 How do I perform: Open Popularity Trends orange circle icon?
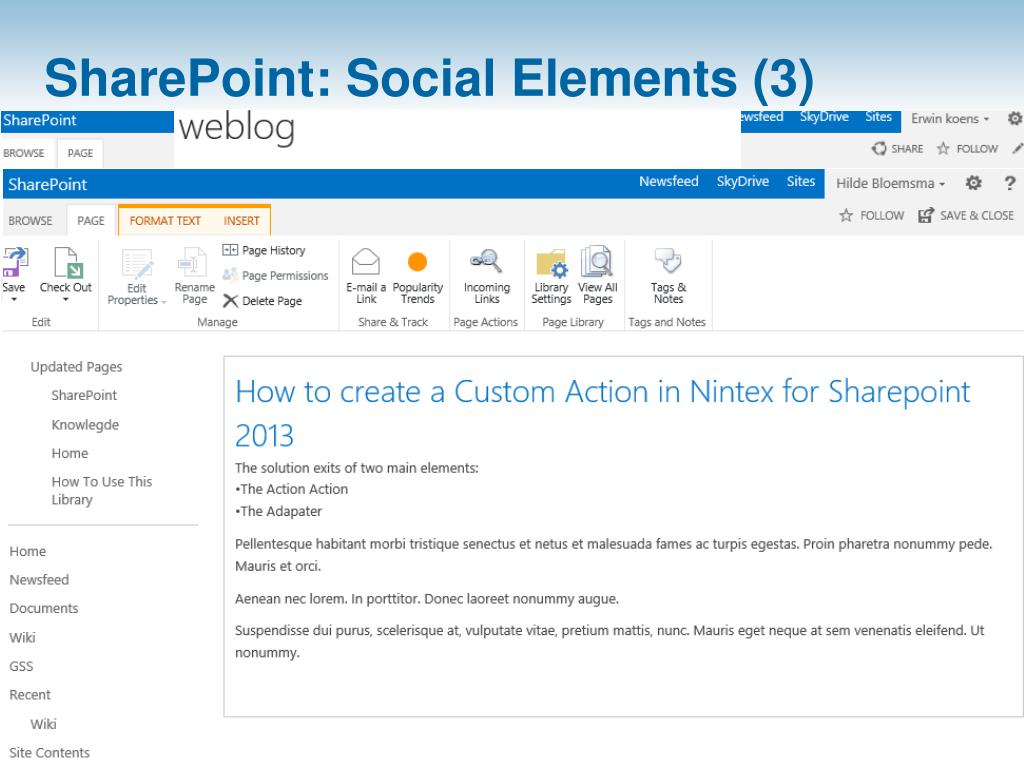coord(417,262)
